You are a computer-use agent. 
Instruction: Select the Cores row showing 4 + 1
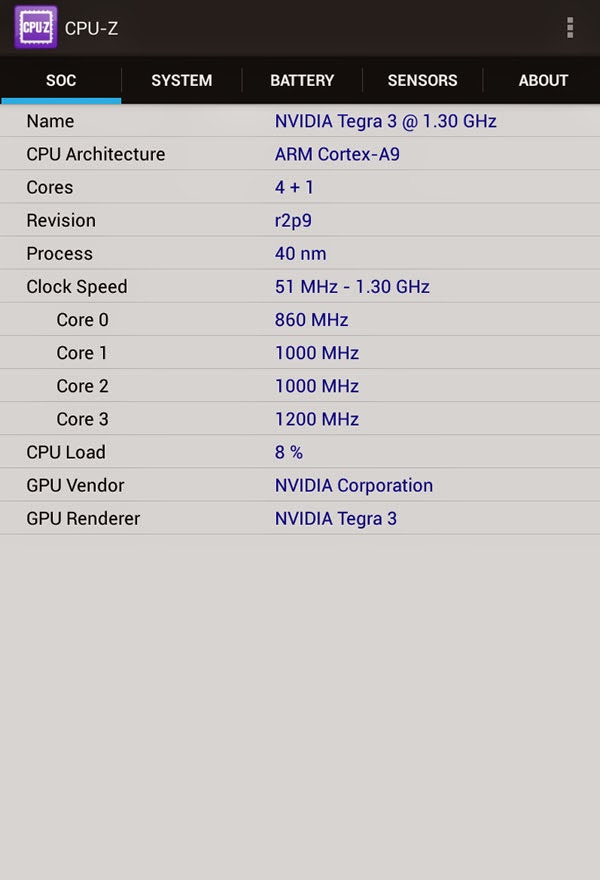tap(300, 187)
